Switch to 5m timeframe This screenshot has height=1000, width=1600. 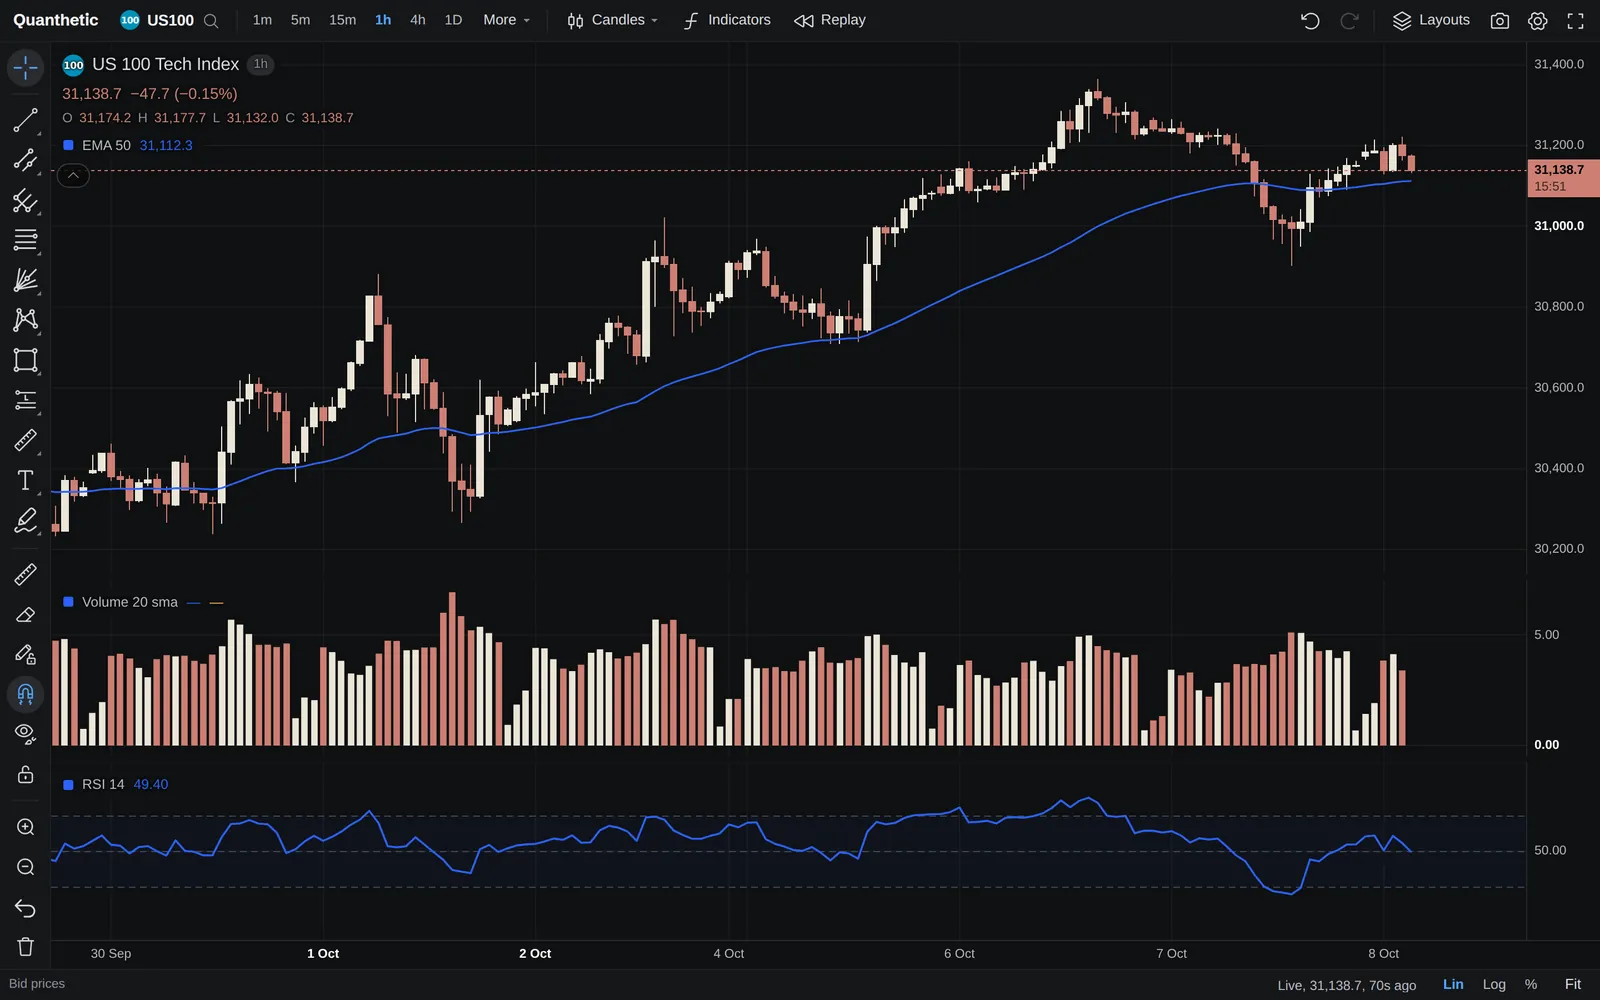coord(300,20)
